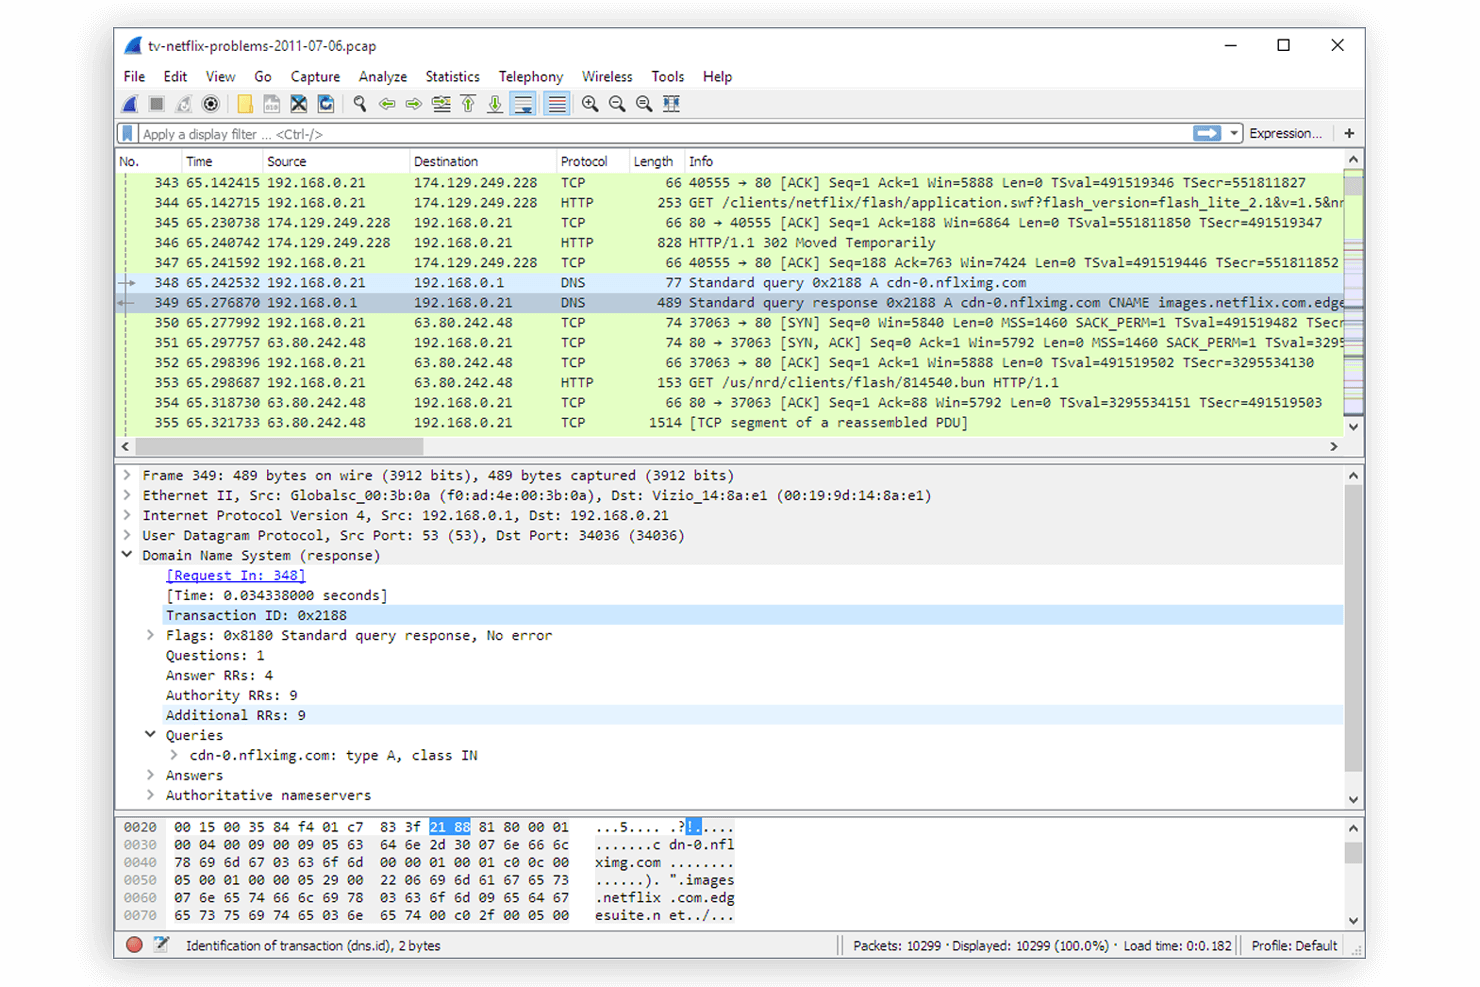Expand the Flags: 0x8180 entry
The width and height of the screenshot is (1480, 987).
point(150,635)
